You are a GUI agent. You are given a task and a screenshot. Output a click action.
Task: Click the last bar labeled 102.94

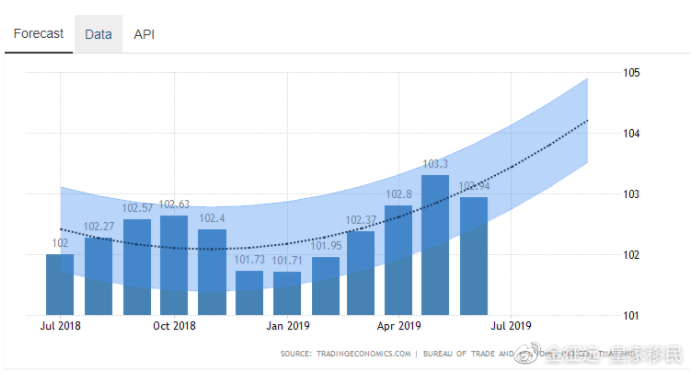[474, 256]
